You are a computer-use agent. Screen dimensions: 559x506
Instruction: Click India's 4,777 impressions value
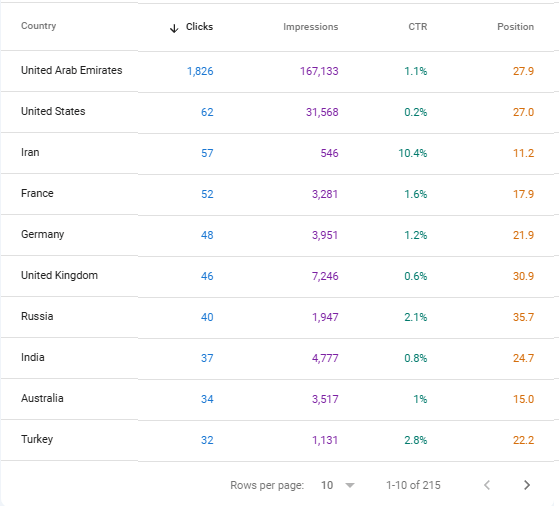(x=325, y=358)
